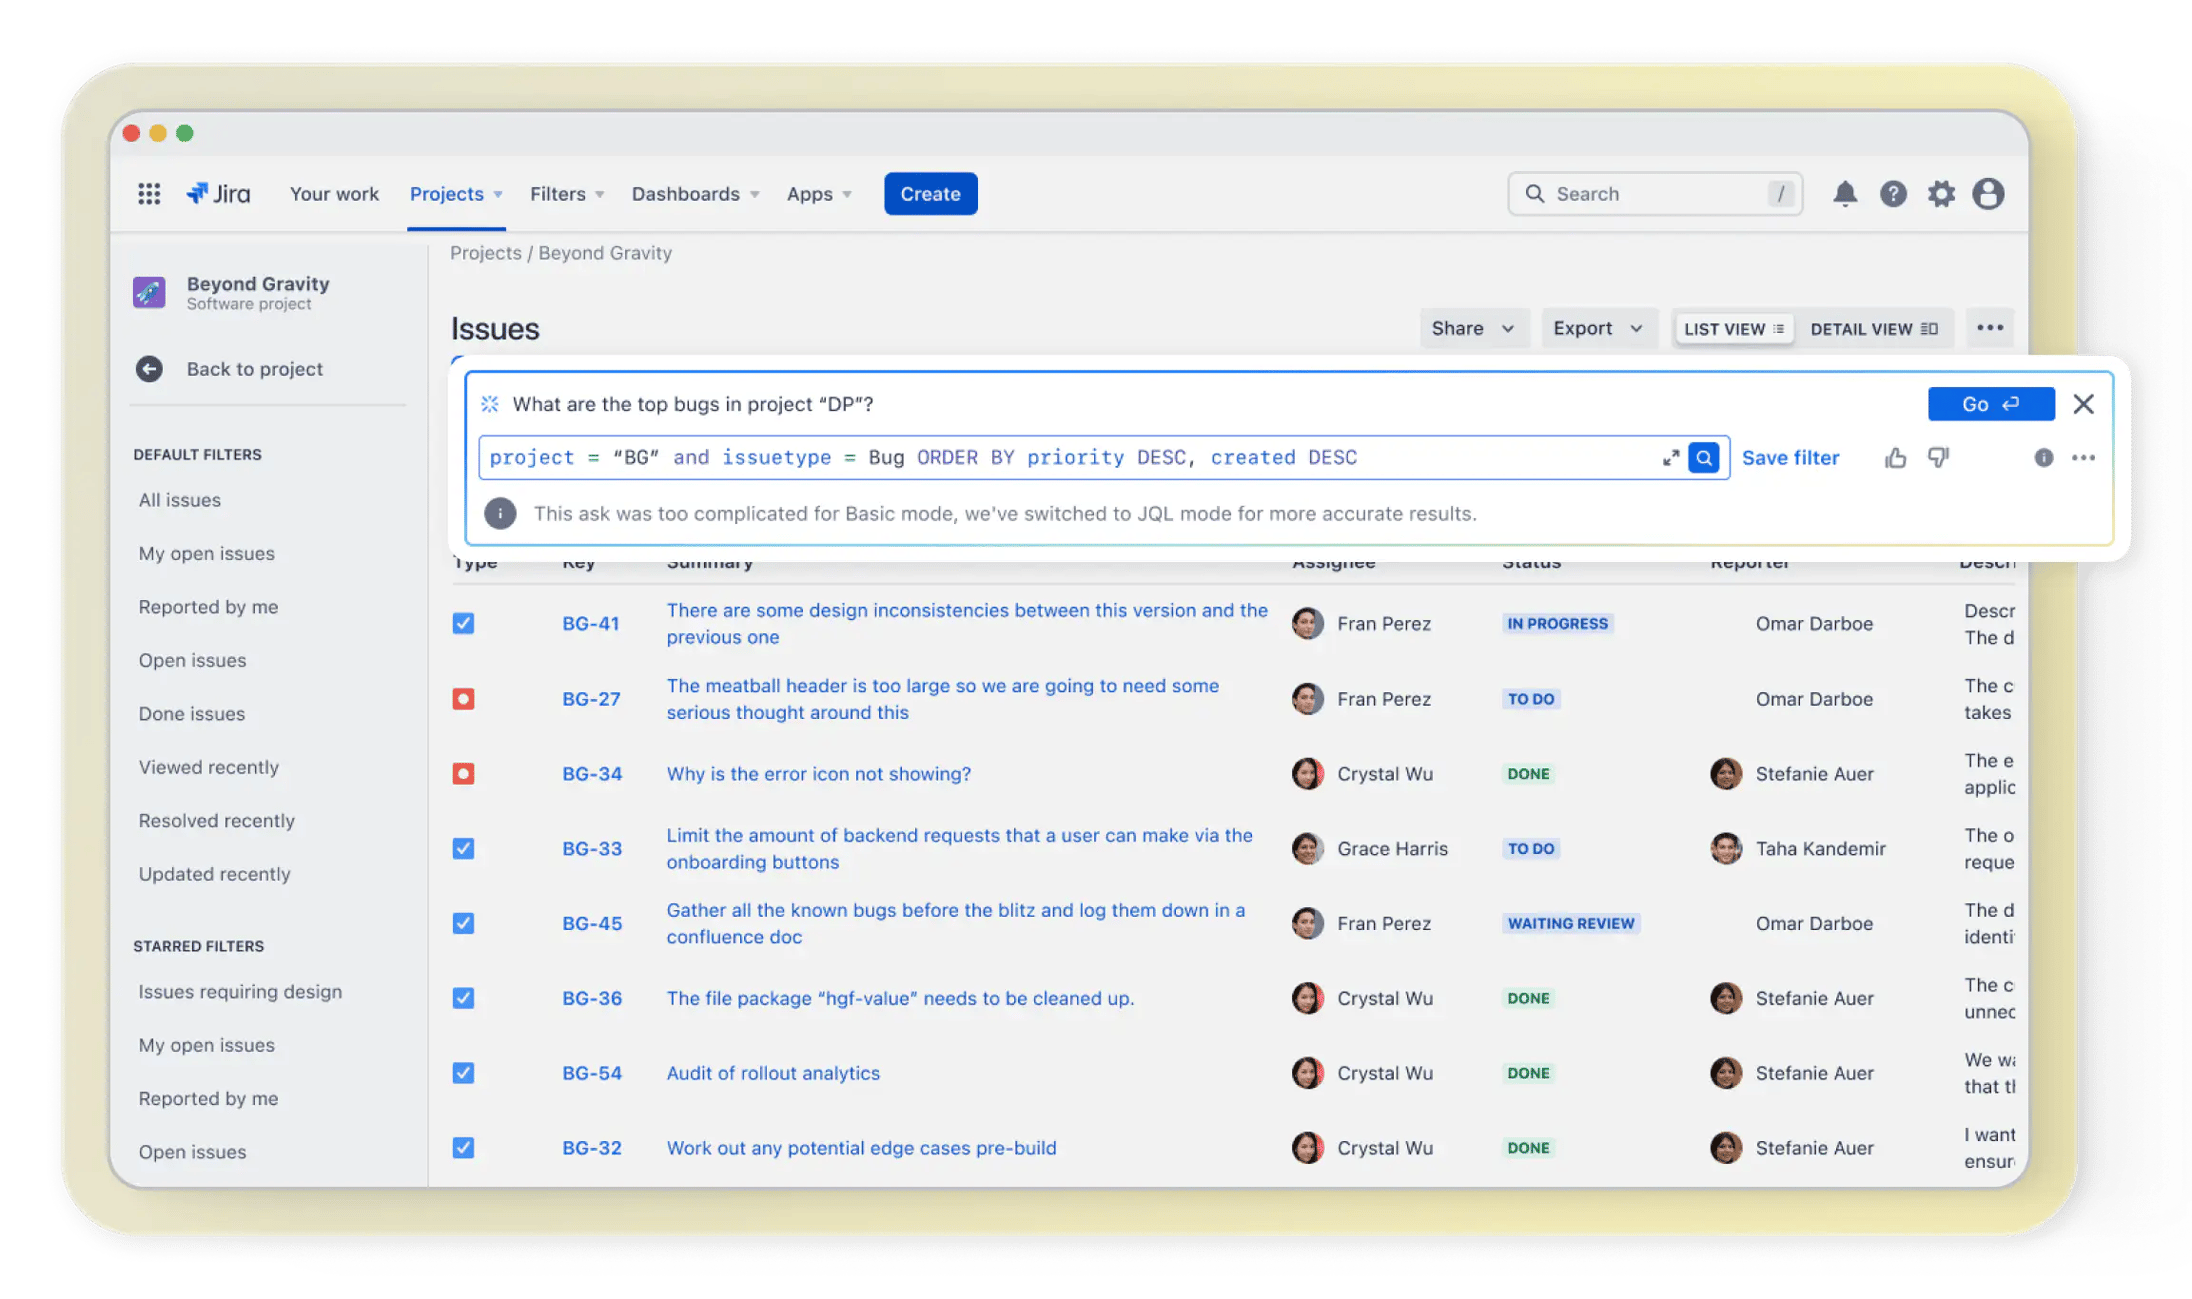2192x1299 pixels.
Task: Click the bug type icon for BG-27
Action: click(x=463, y=699)
